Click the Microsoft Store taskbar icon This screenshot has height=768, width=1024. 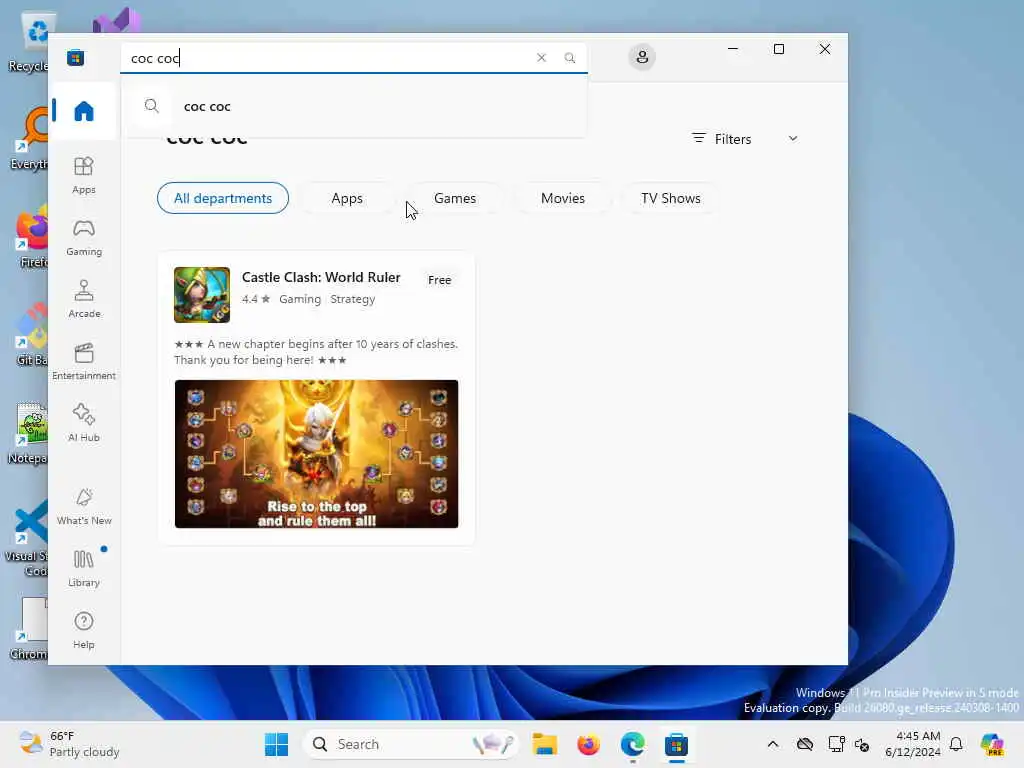[x=677, y=744]
